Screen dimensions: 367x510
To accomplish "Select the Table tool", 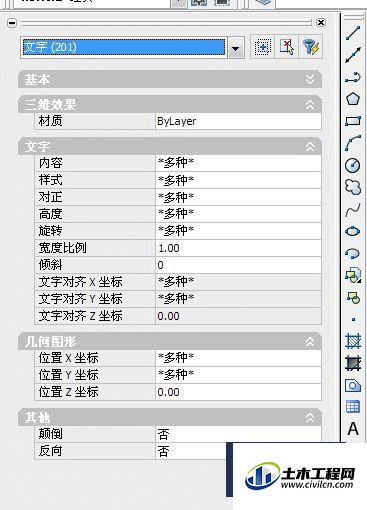I will (353, 407).
